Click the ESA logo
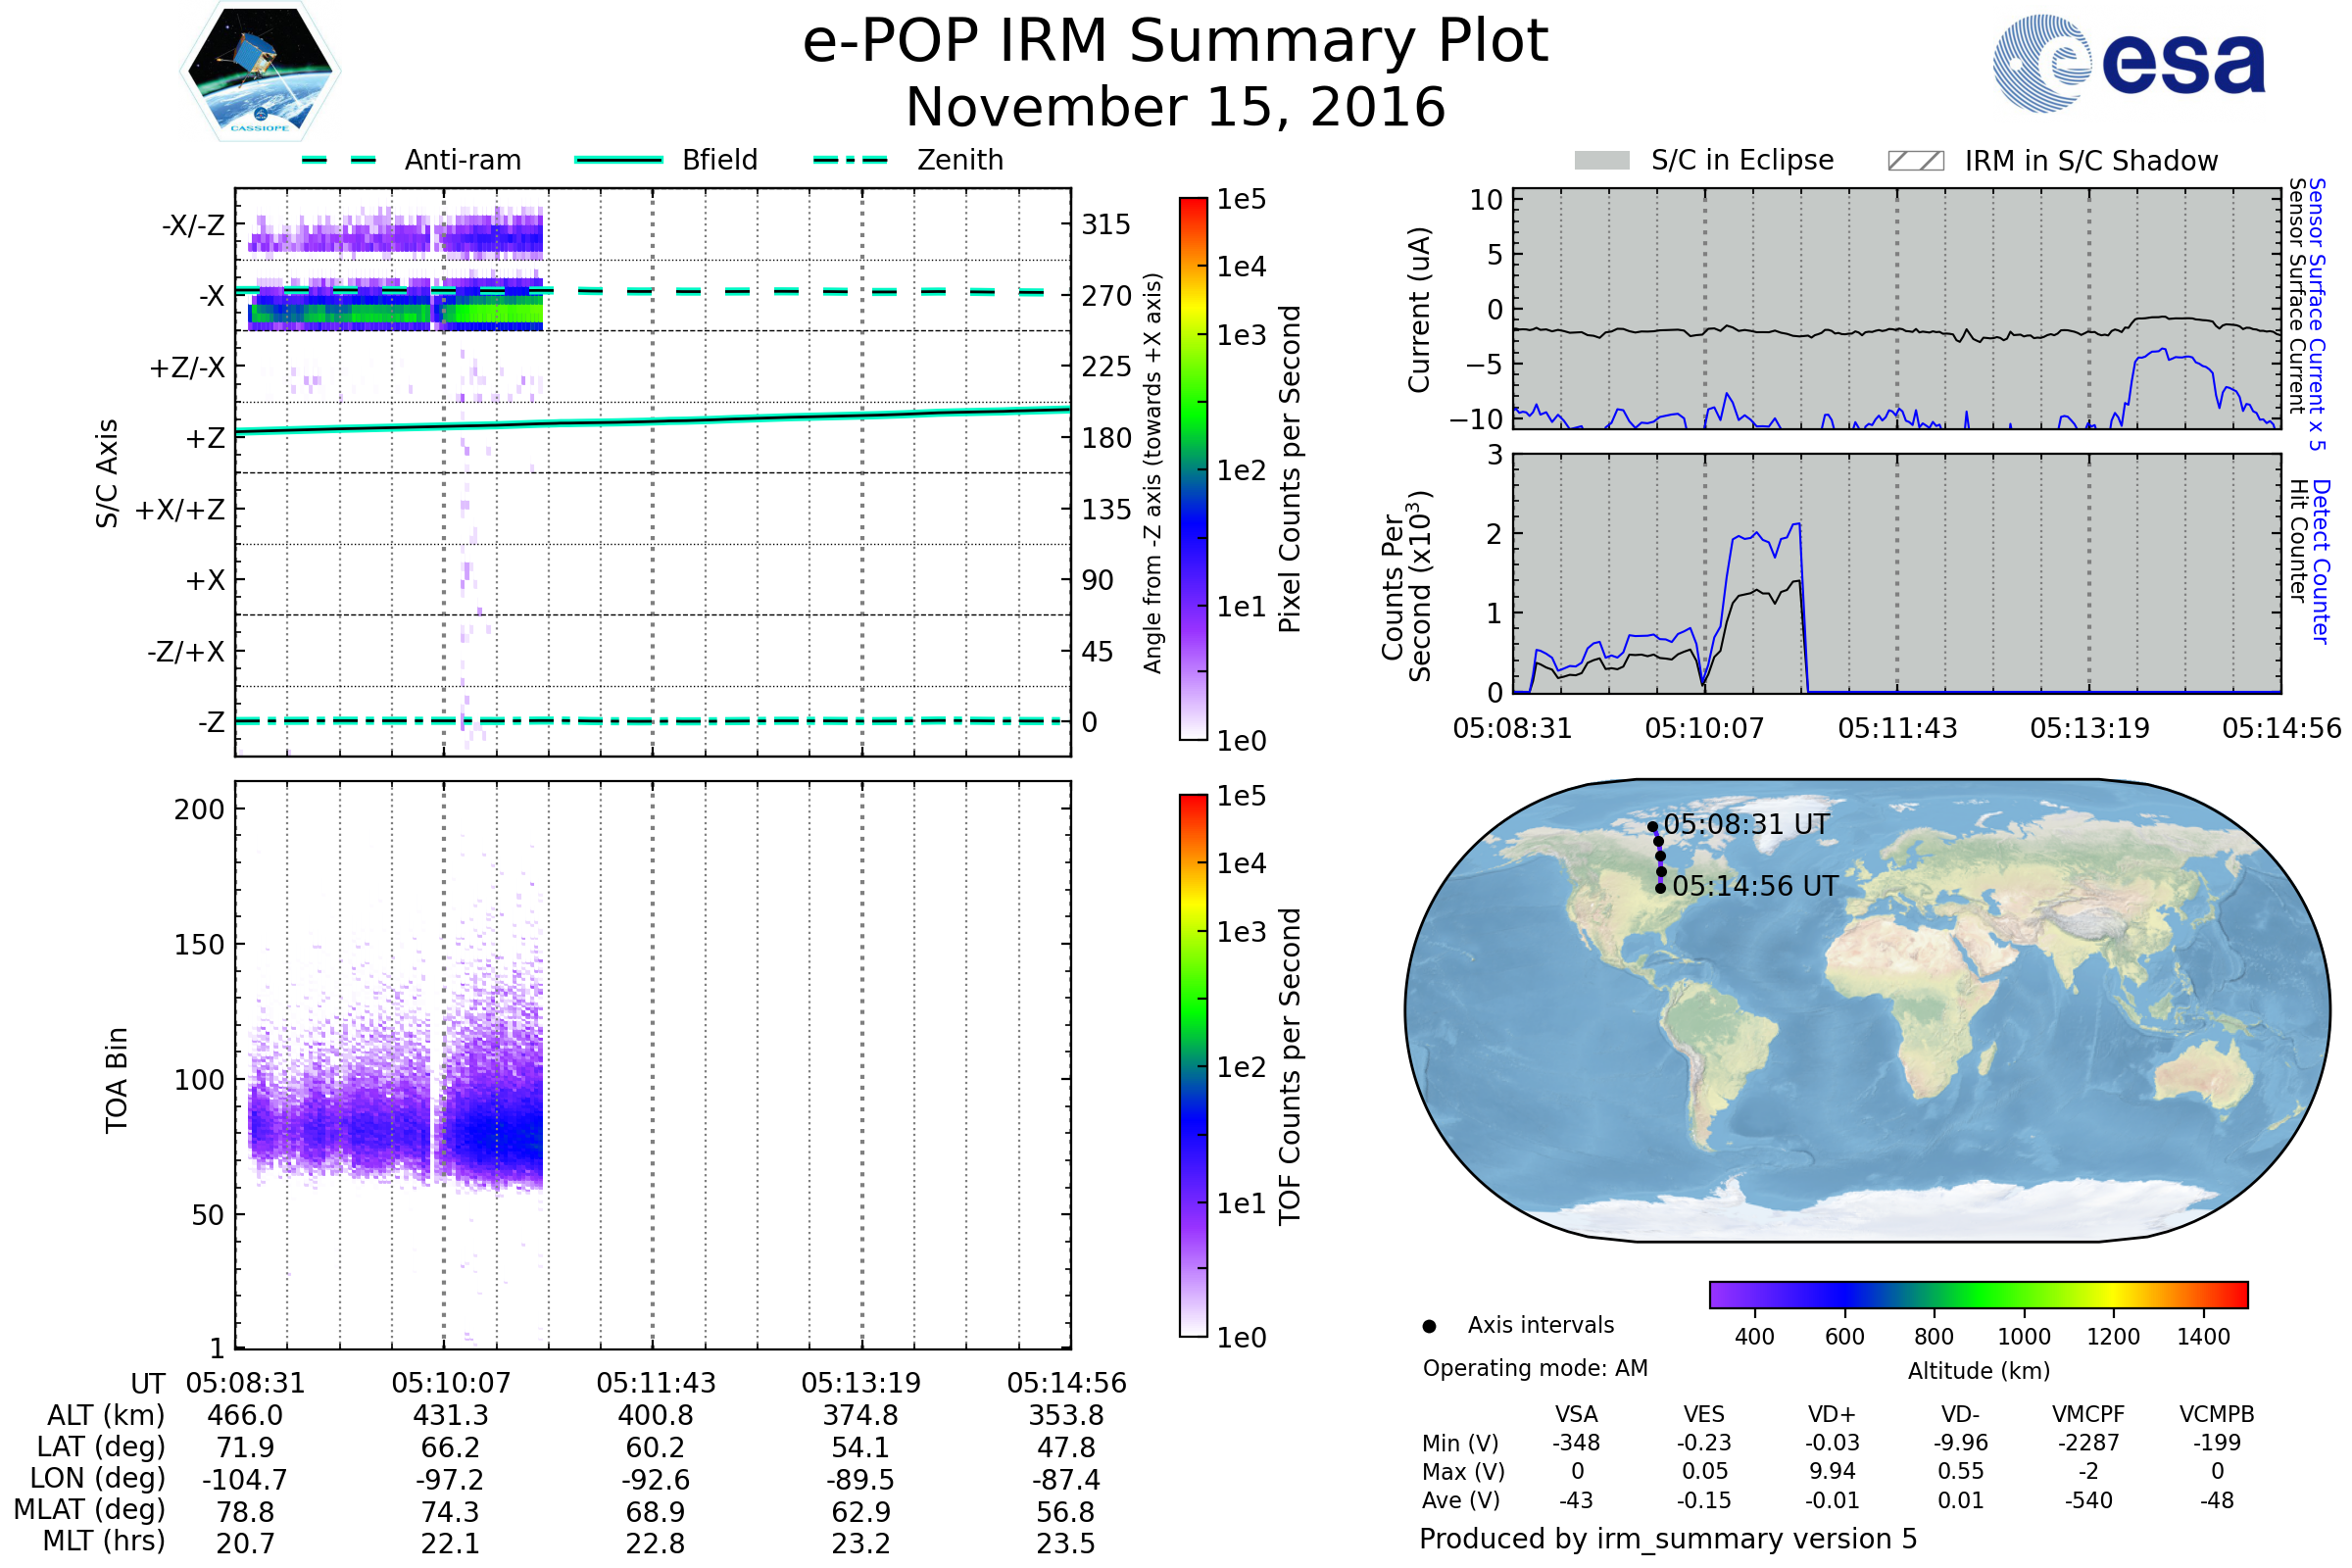This screenshot has height=1568, width=2352. coord(2128,62)
